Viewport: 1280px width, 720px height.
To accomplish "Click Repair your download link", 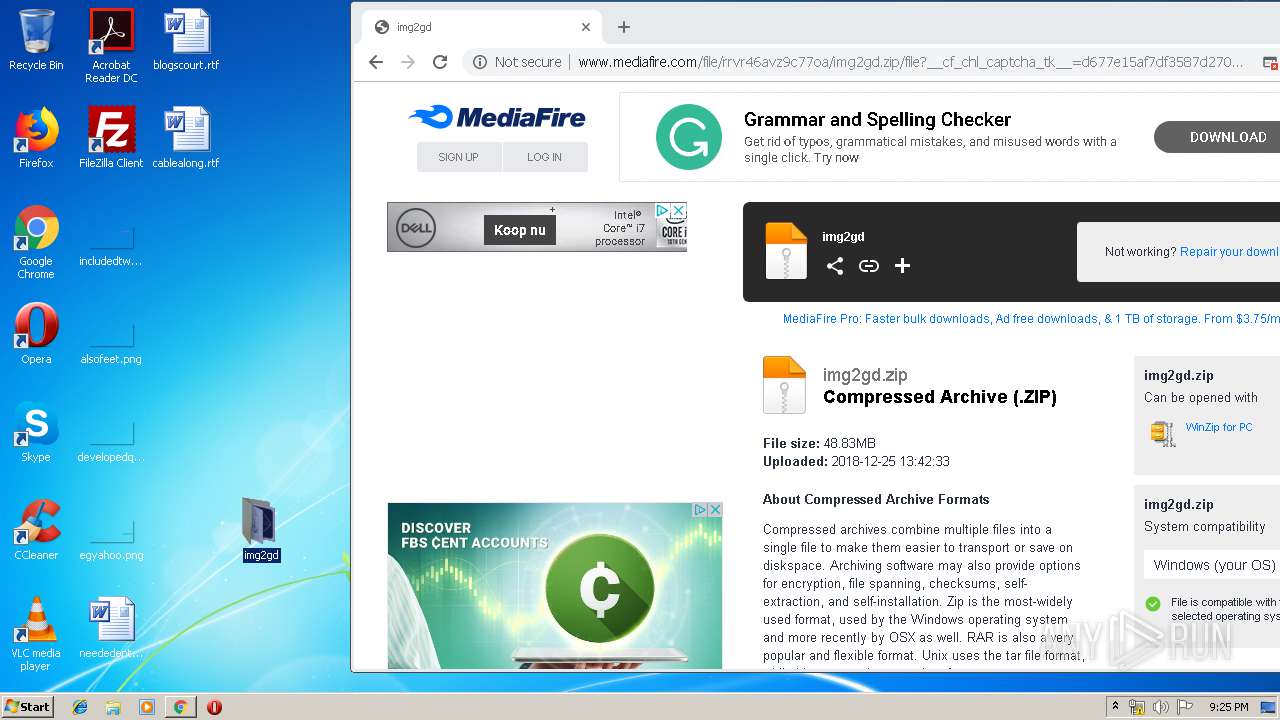I will [1229, 252].
